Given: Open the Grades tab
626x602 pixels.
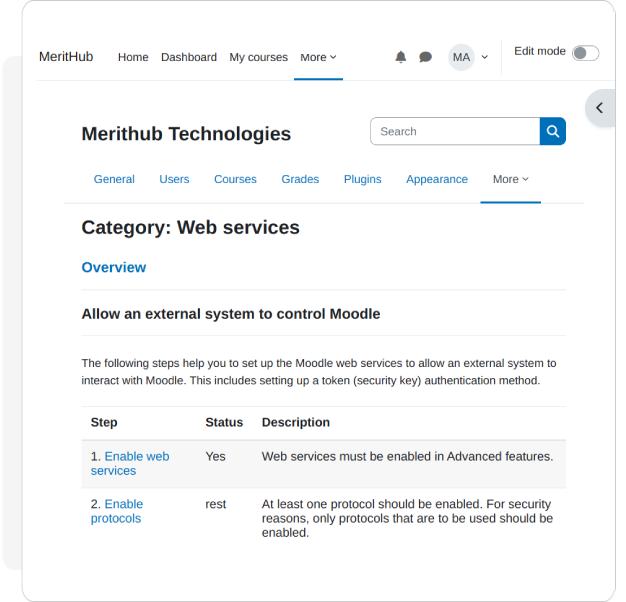Looking at the screenshot, I should (x=300, y=179).
